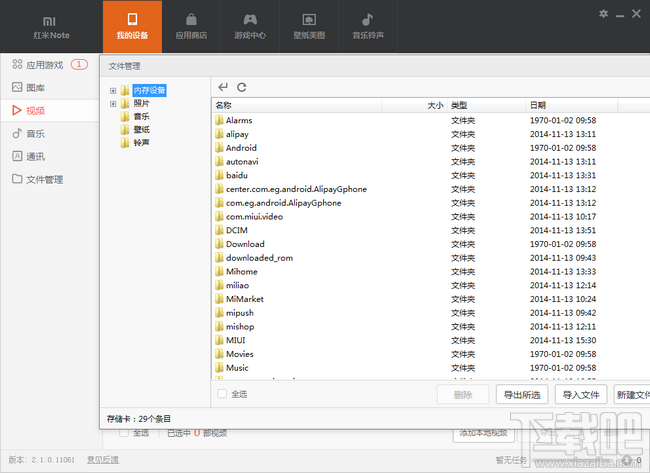Select 音乐 folder in tree
This screenshot has width=650, height=473.
[x=141, y=116]
